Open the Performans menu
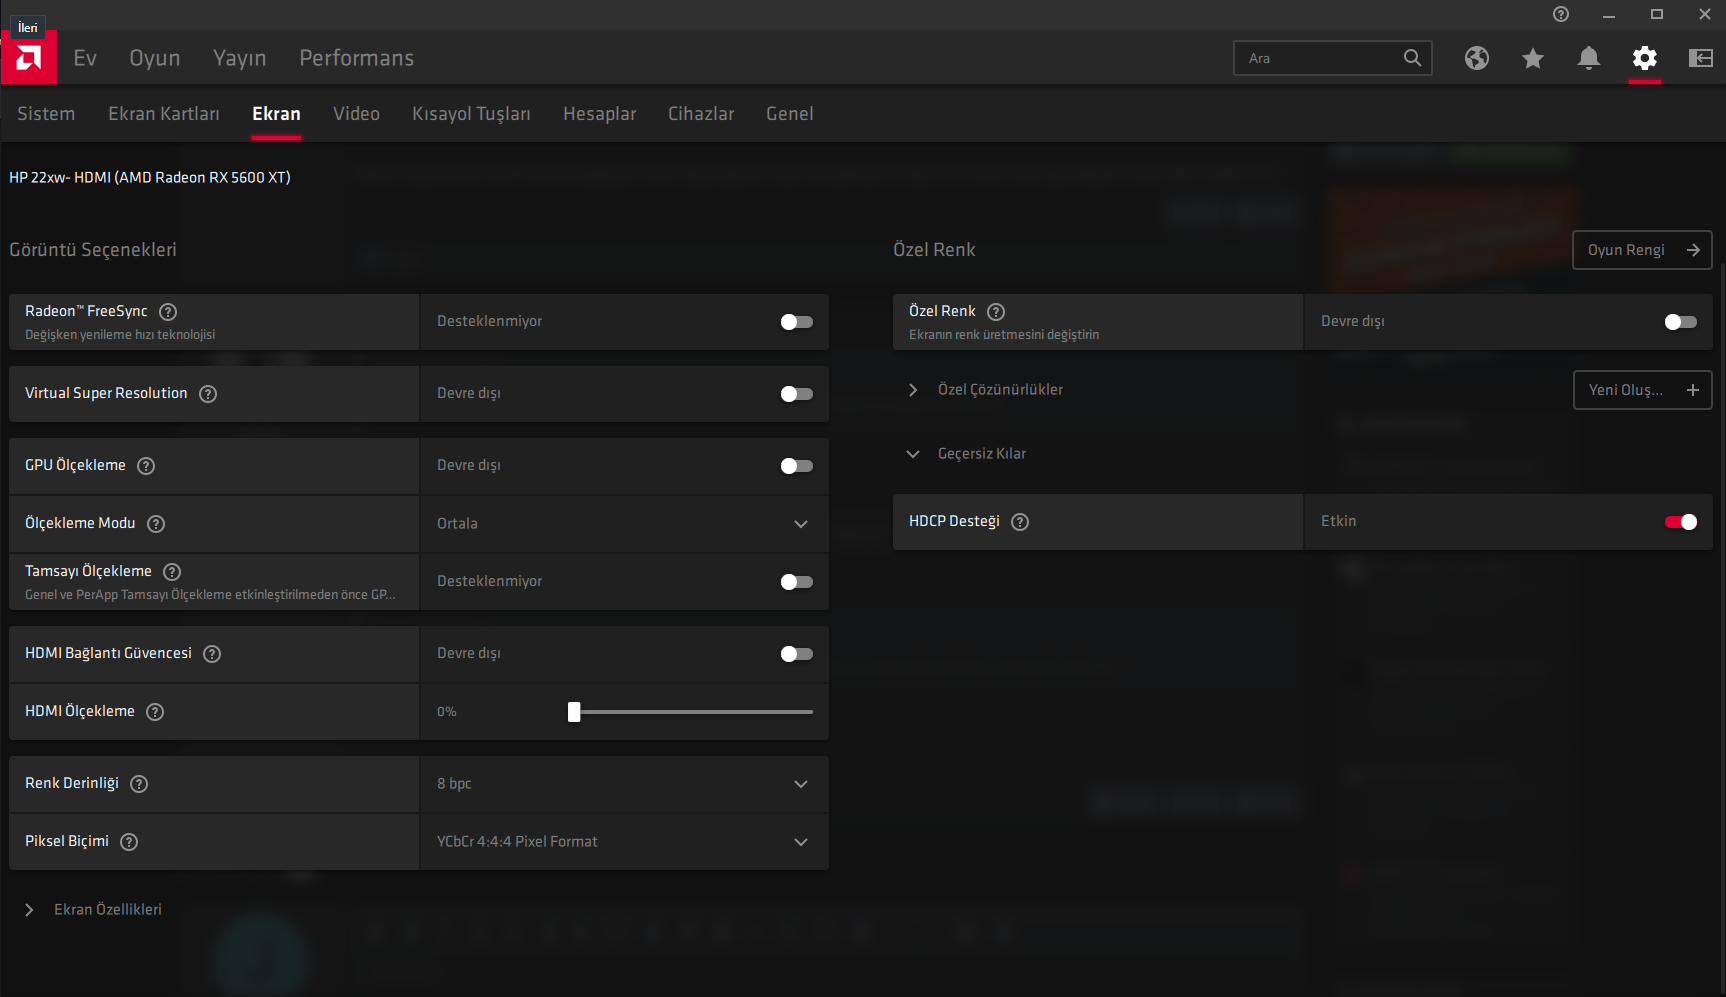This screenshot has width=1726, height=997. (x=356, y=58)
